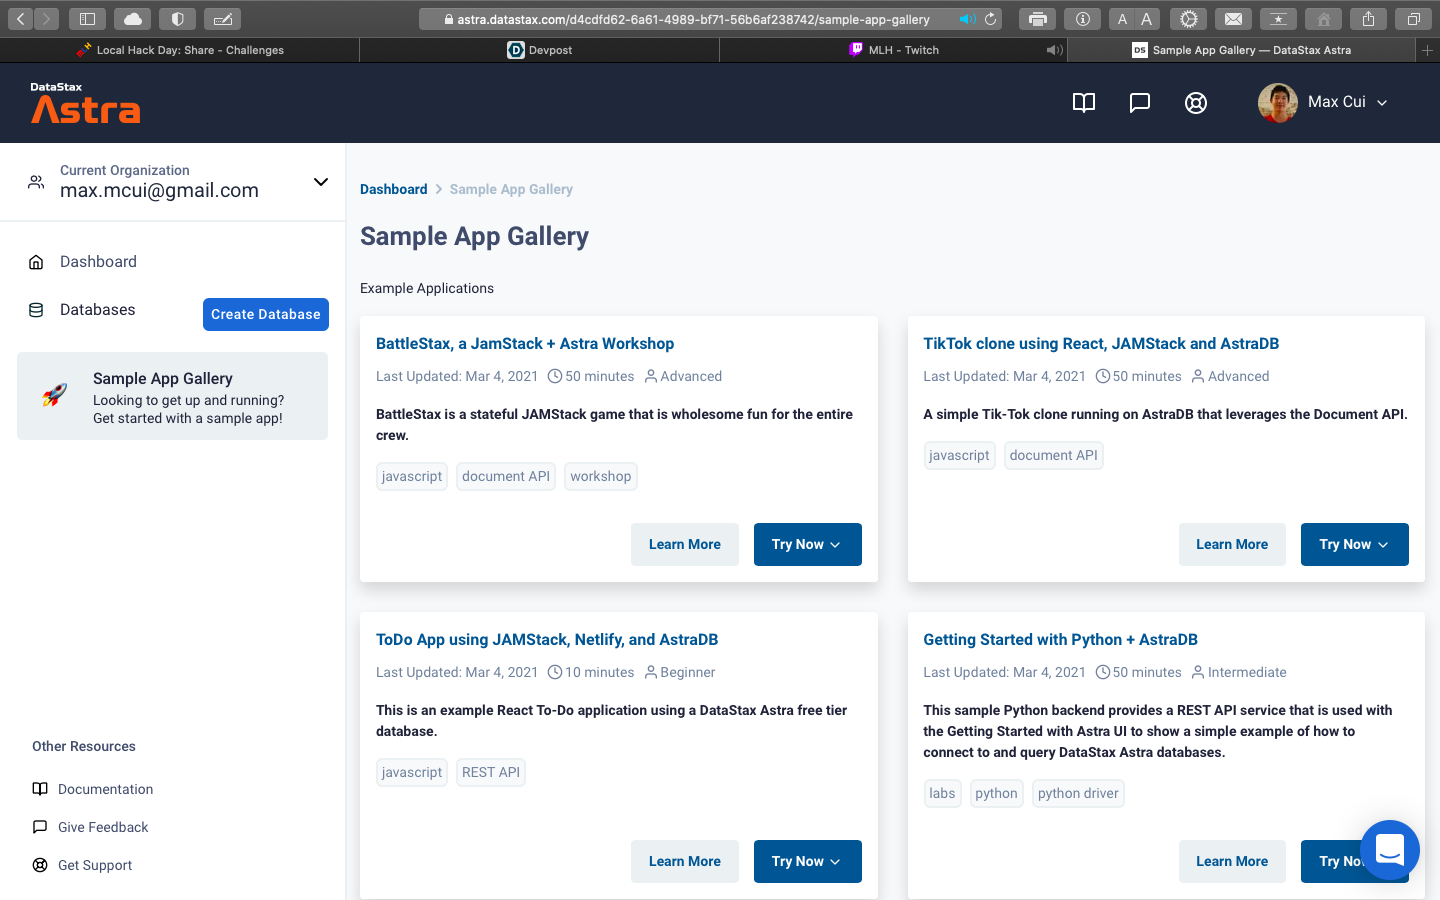This screenshot has height=900, width=1440.
Task: Click the mail envelope icon in toolbar
Action: click(x=1233, y=18)
